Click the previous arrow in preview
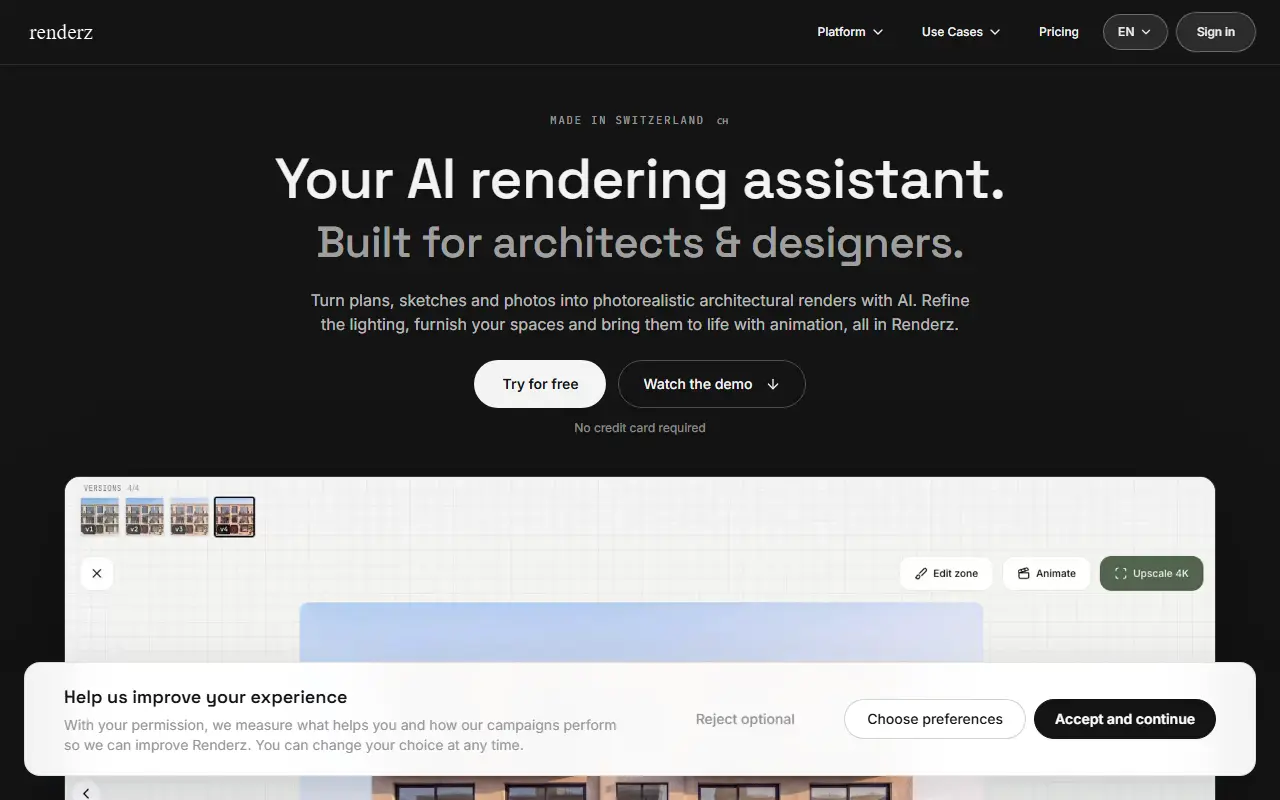1280x800 pixels. click(86, 793)
